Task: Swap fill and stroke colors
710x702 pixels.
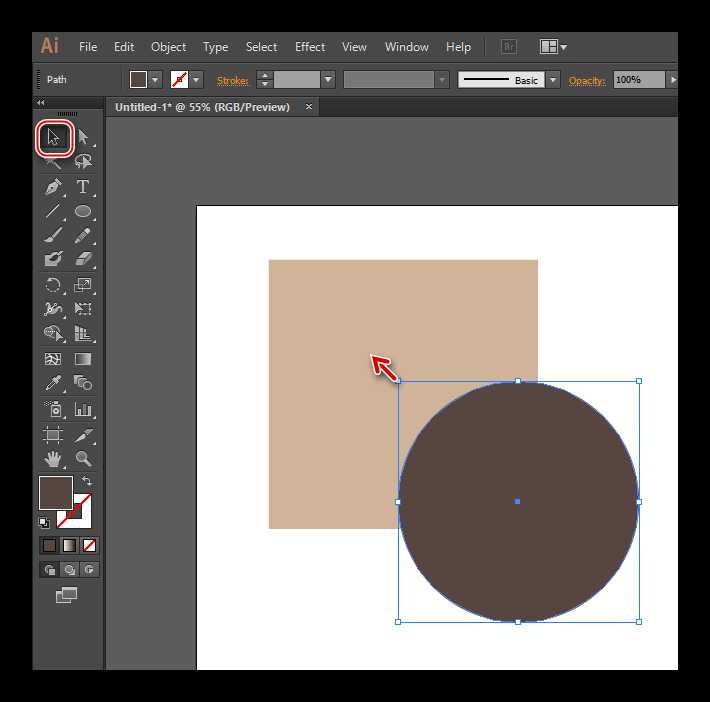Action: (86, 481)
